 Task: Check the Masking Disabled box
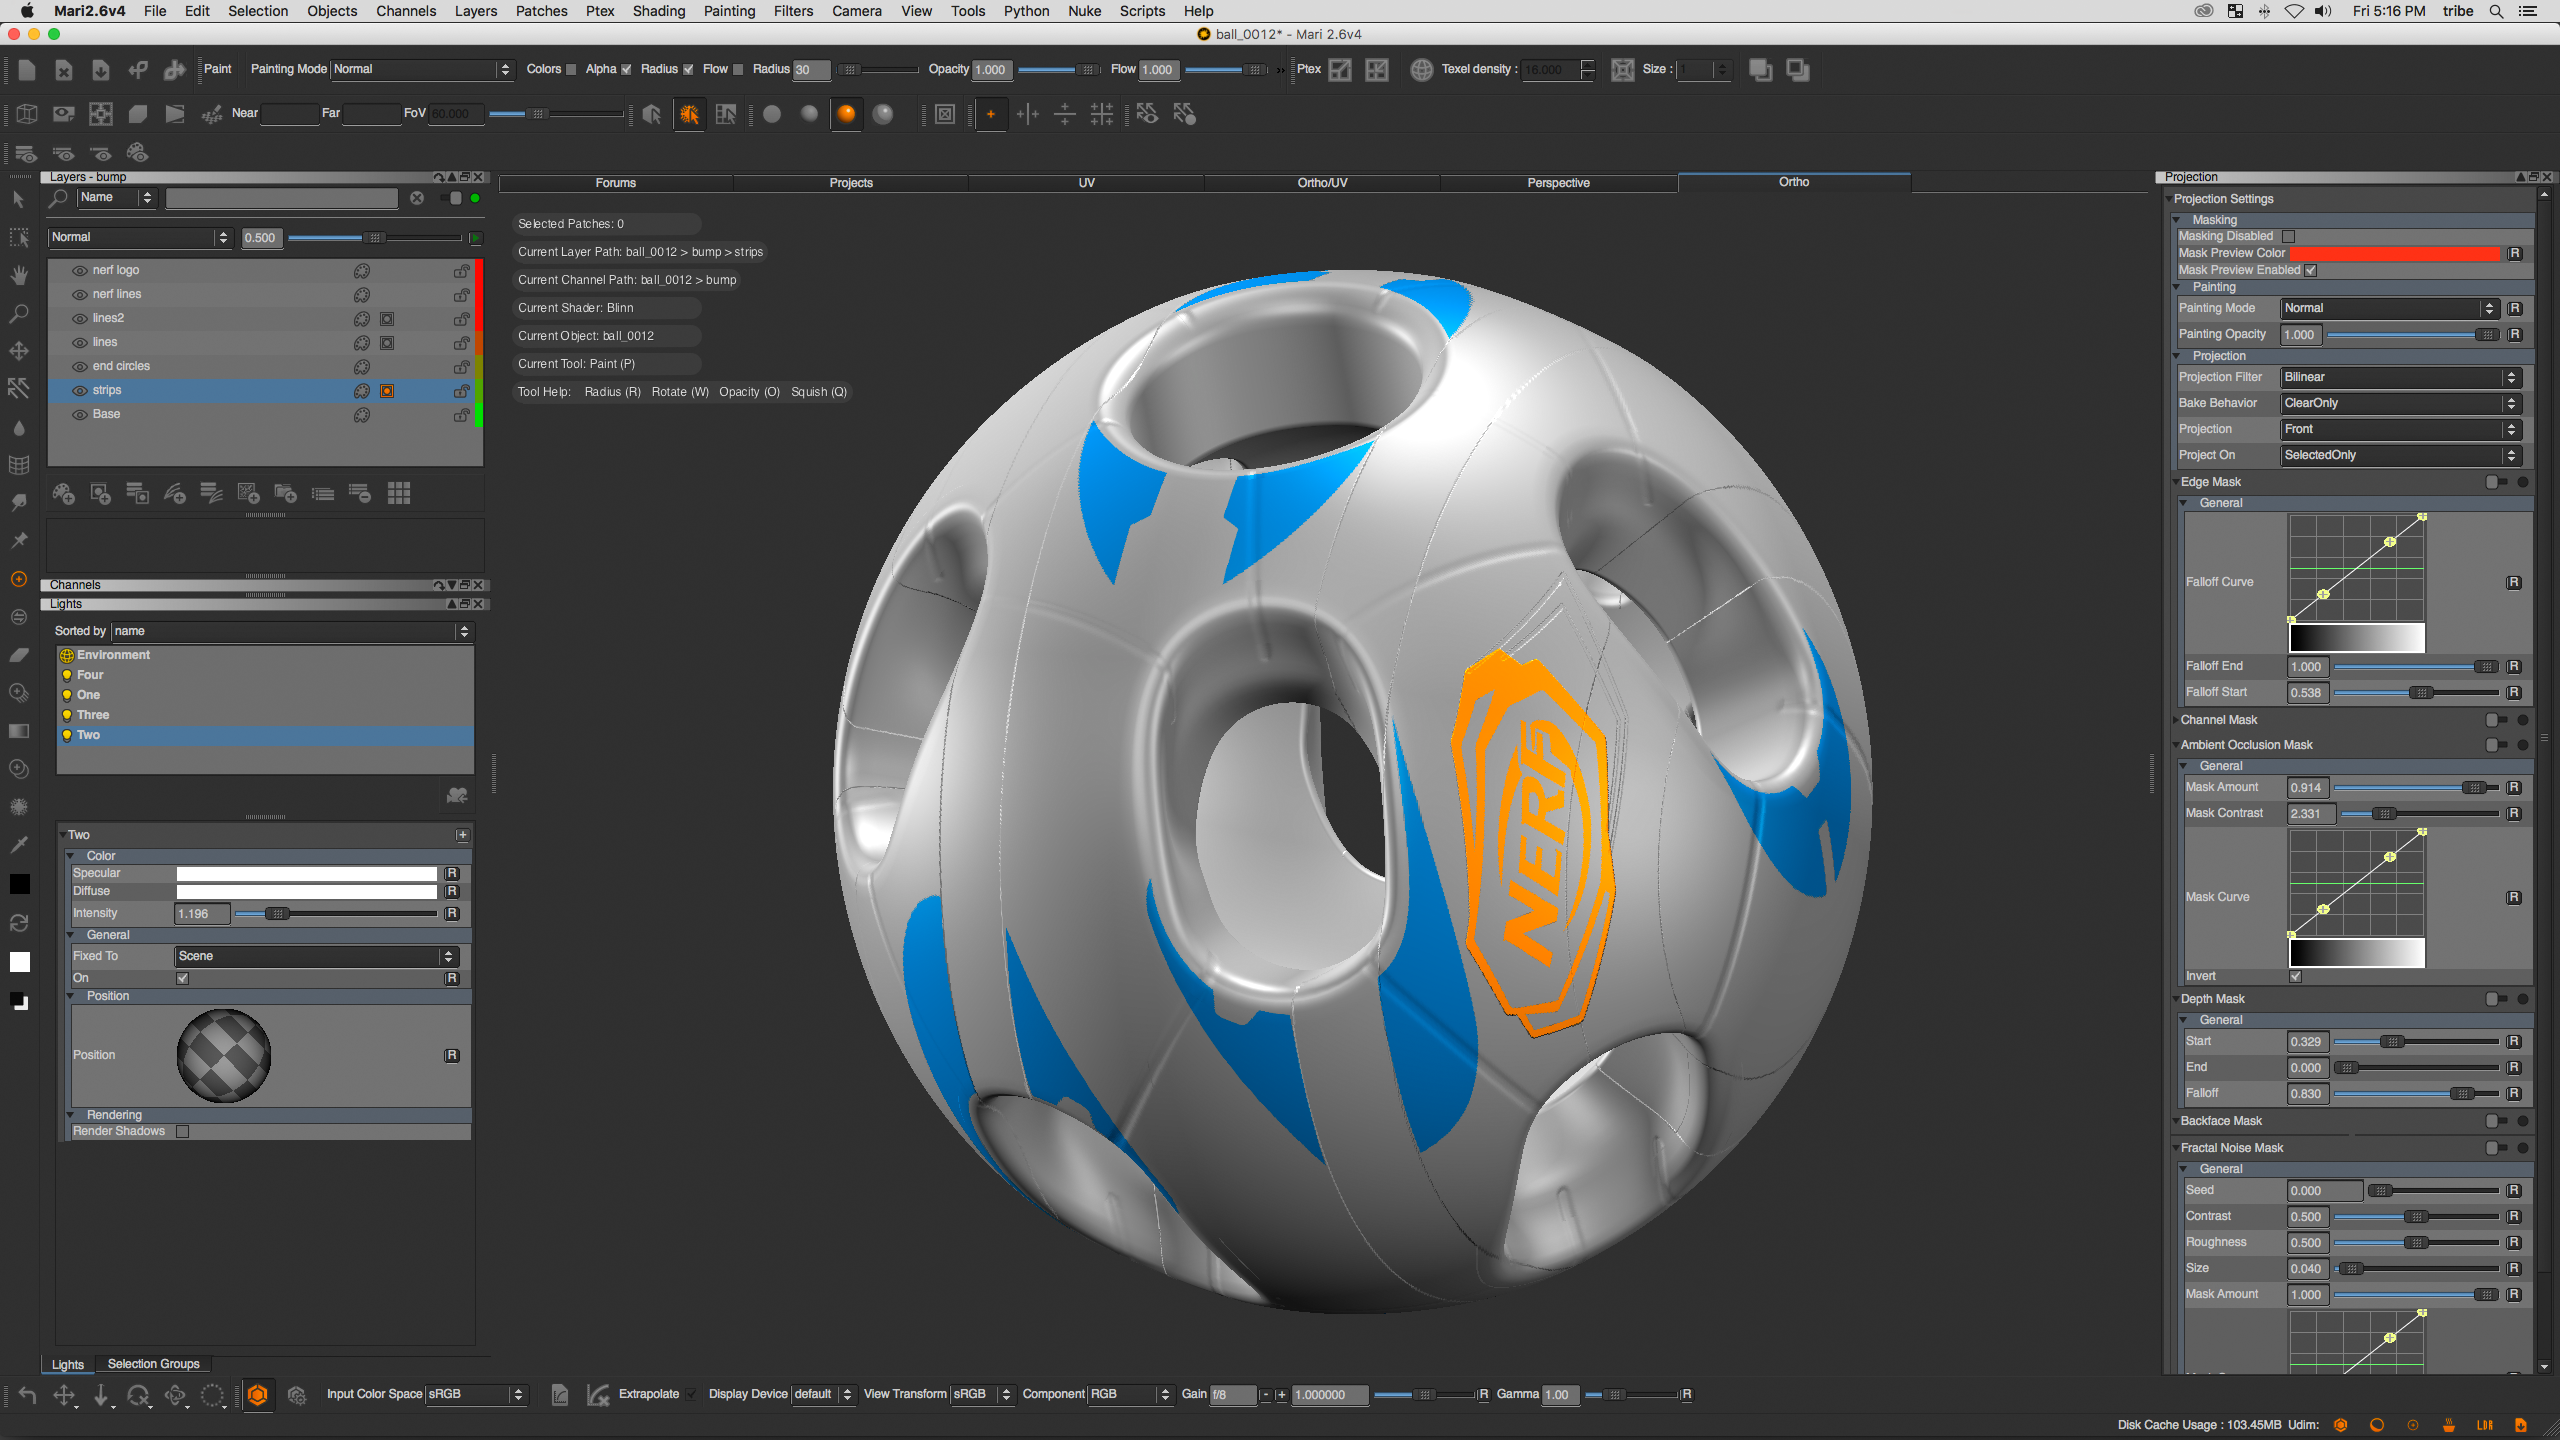[x=2288, y=237]
